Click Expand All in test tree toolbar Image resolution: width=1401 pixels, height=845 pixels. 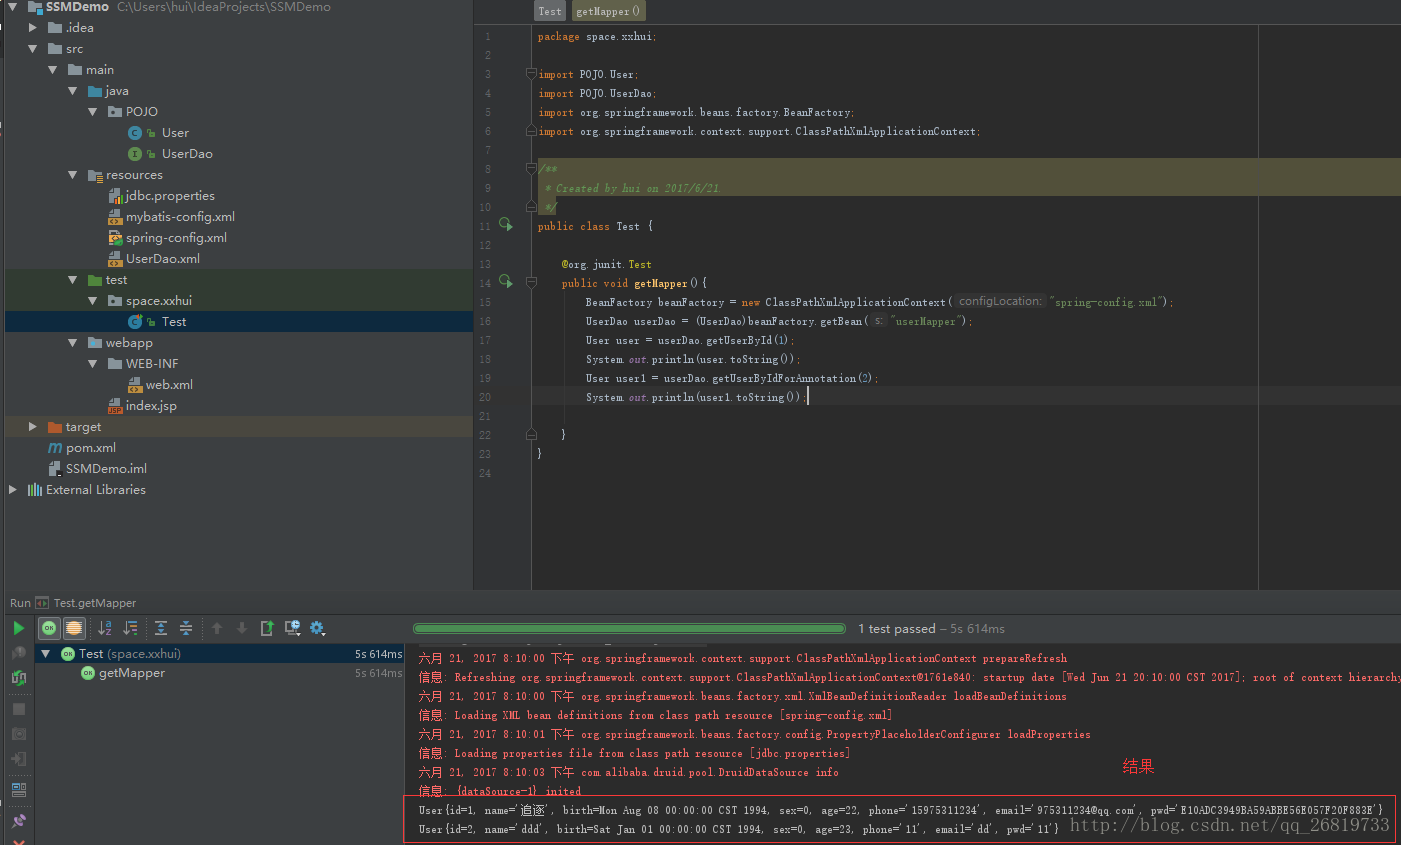[x=161, y=628]
